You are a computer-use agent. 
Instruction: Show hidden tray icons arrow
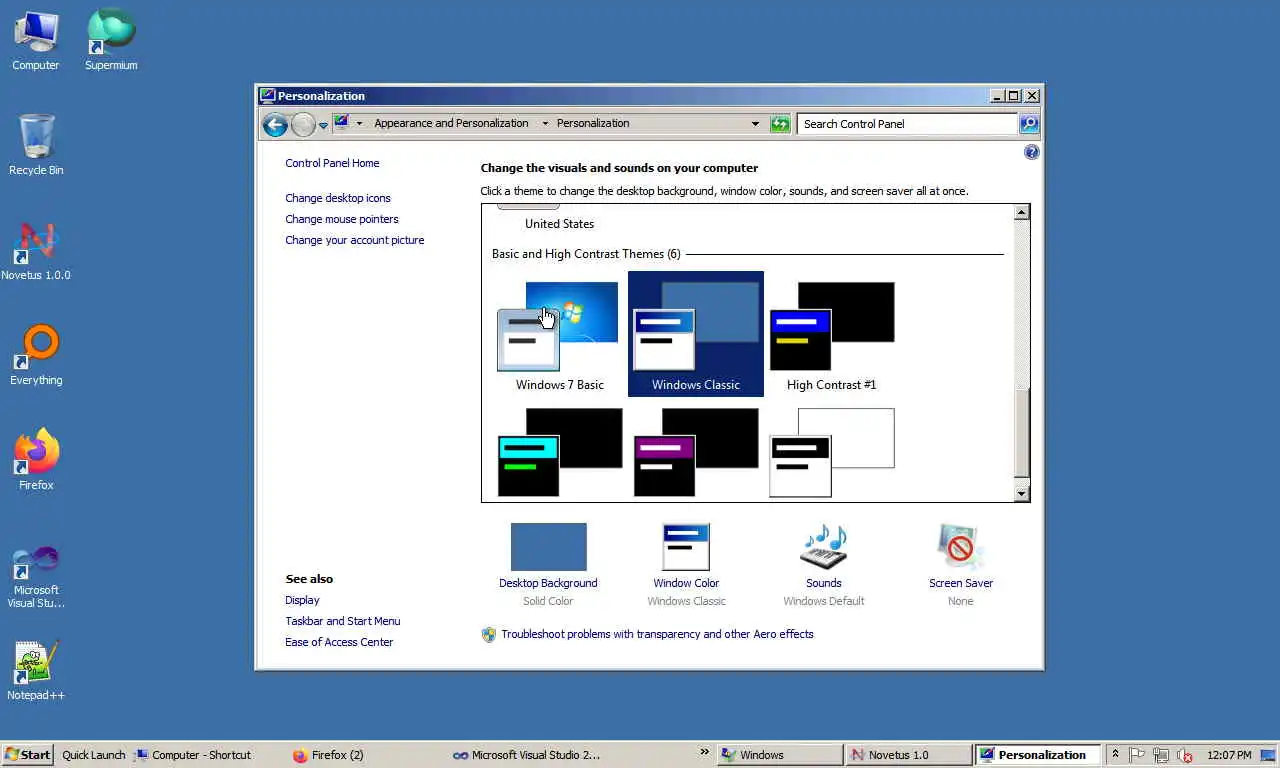pos(1115,755)
